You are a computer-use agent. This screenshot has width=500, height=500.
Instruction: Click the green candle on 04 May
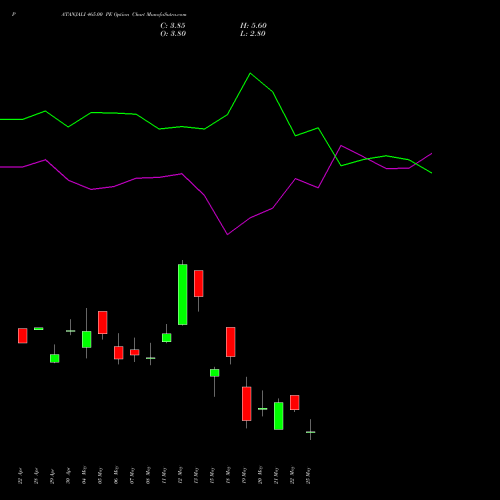click(x=87, y=339)
